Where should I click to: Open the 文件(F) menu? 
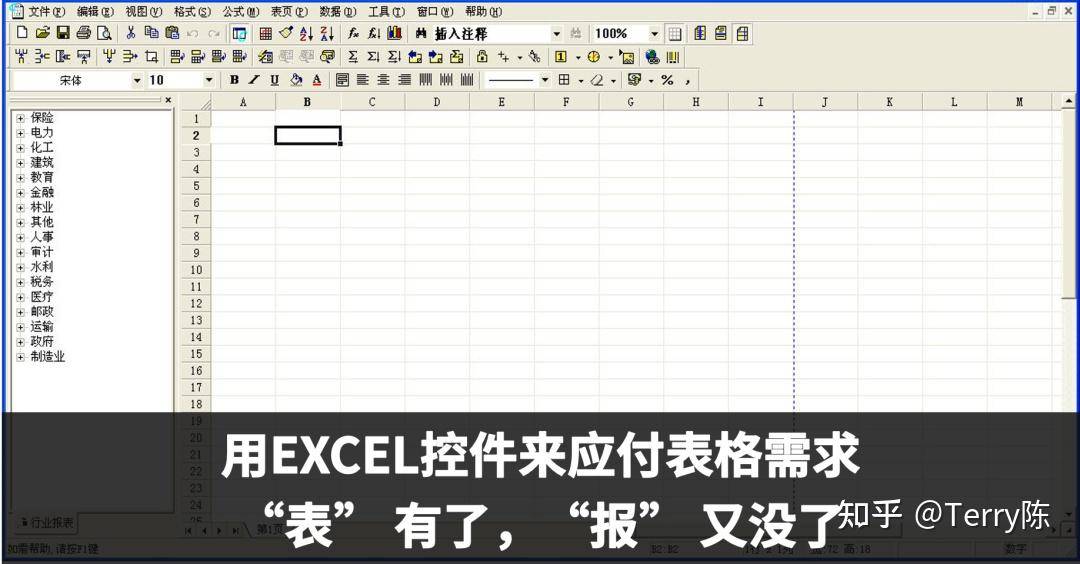[x=46, y=12]
